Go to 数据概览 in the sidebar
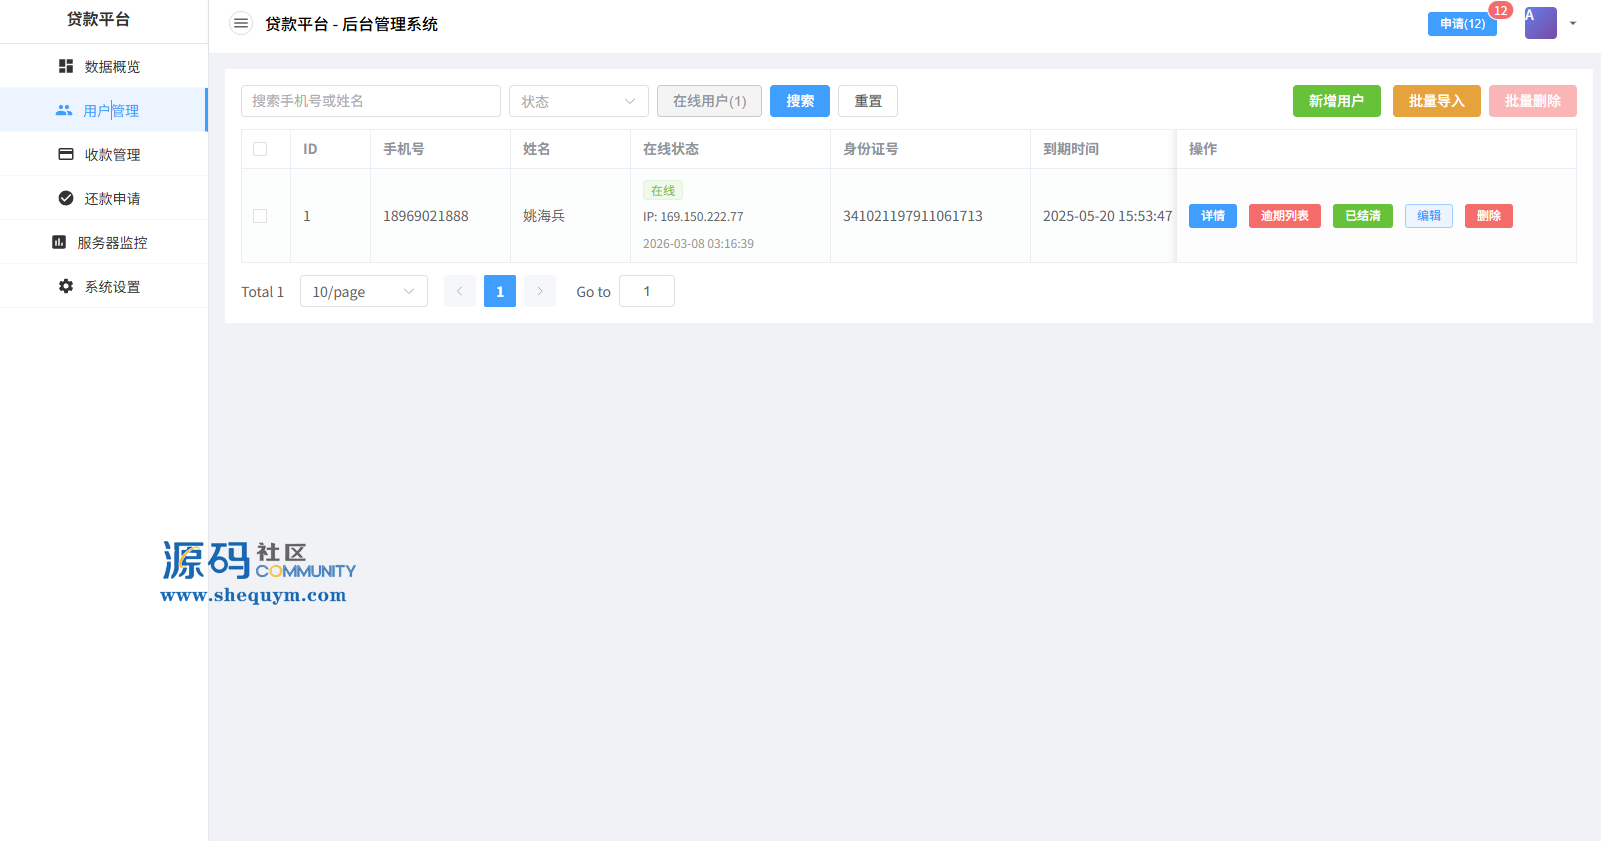 pos(112,67)
